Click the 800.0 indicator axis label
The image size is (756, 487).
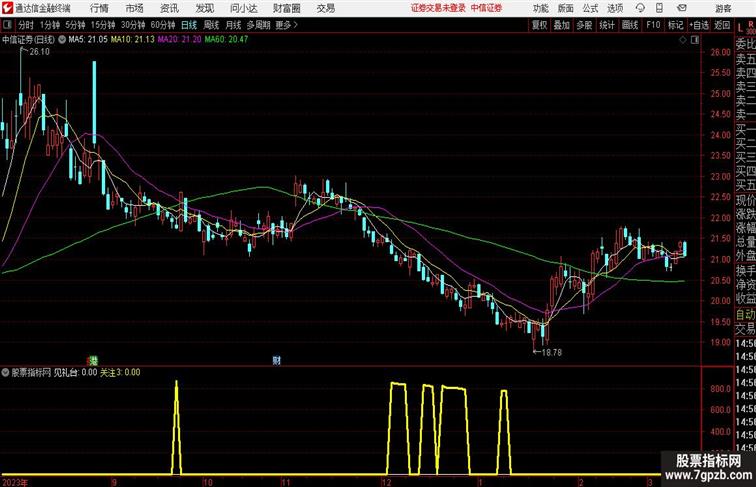(x=720, y=389)
